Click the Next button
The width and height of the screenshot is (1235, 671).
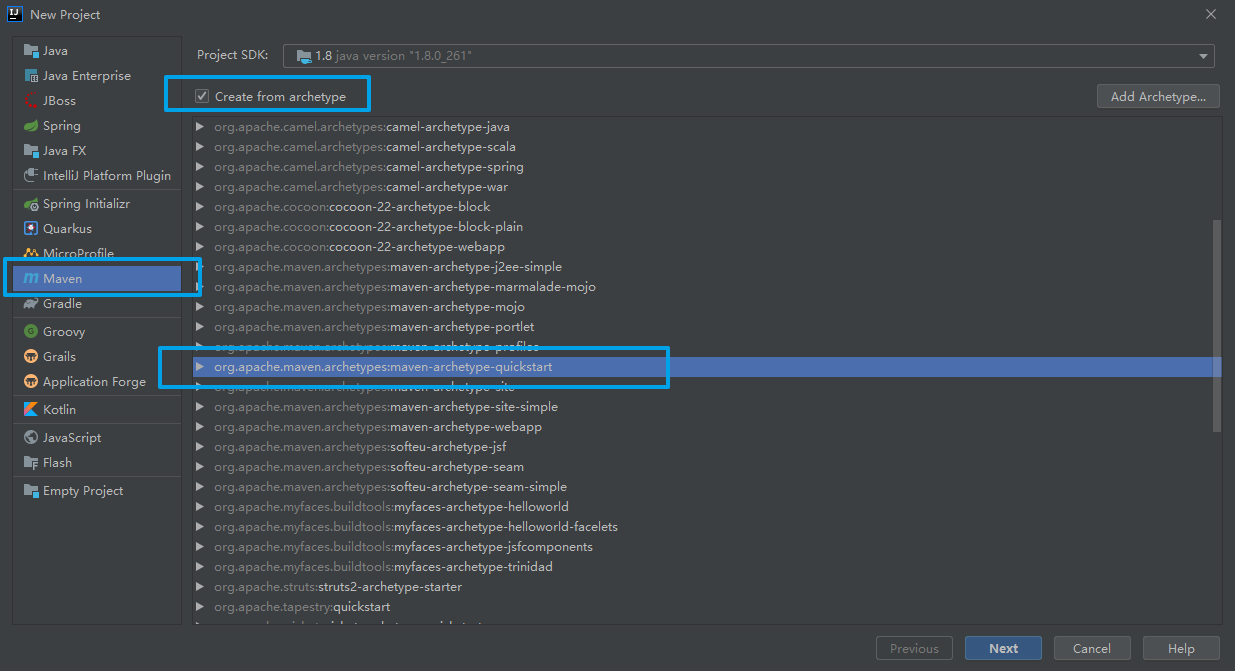pyautogui.click(x=1003, y=648)
